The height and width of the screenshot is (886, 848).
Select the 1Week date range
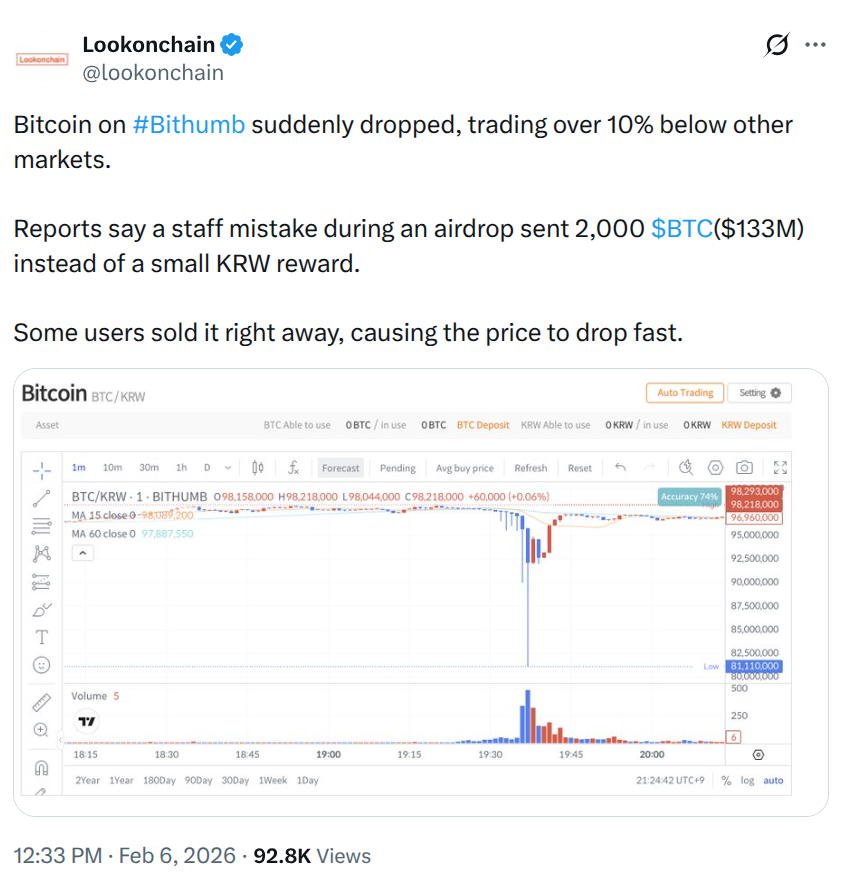(x=272, y=780)
